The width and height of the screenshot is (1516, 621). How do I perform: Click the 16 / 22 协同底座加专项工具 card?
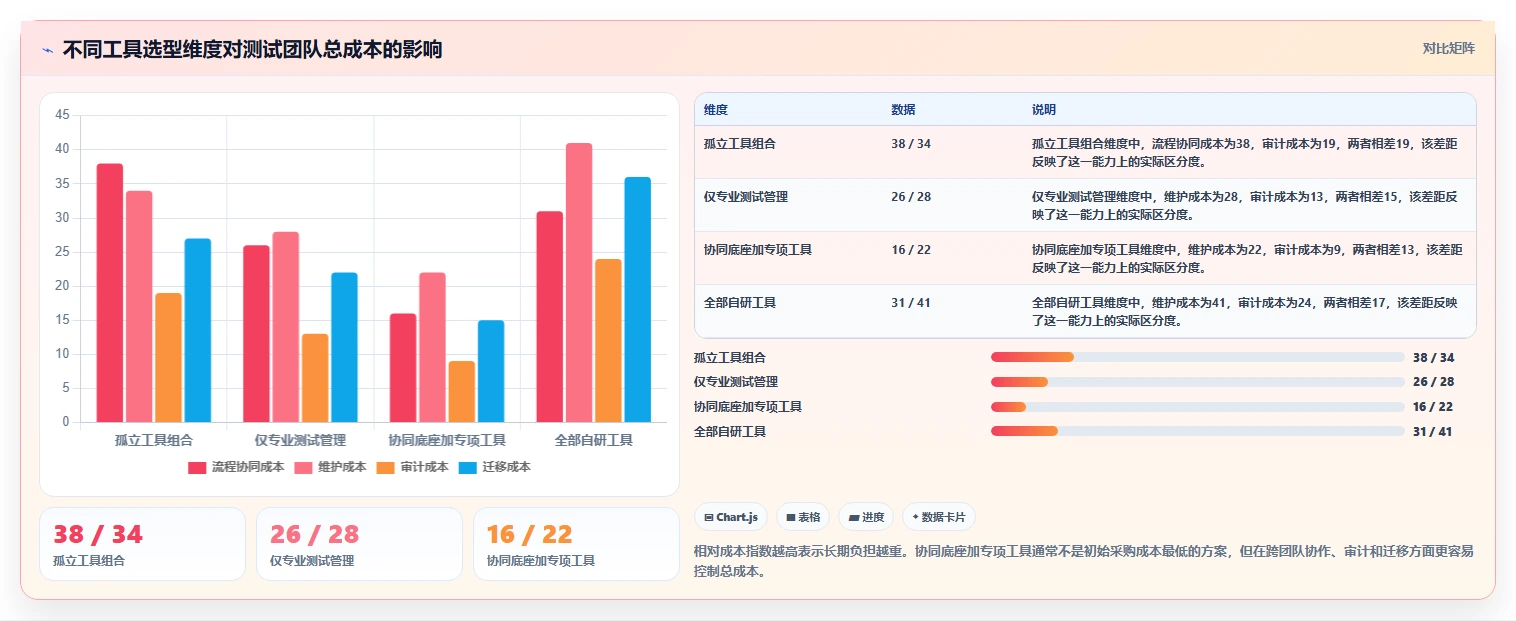pos(576,544)
